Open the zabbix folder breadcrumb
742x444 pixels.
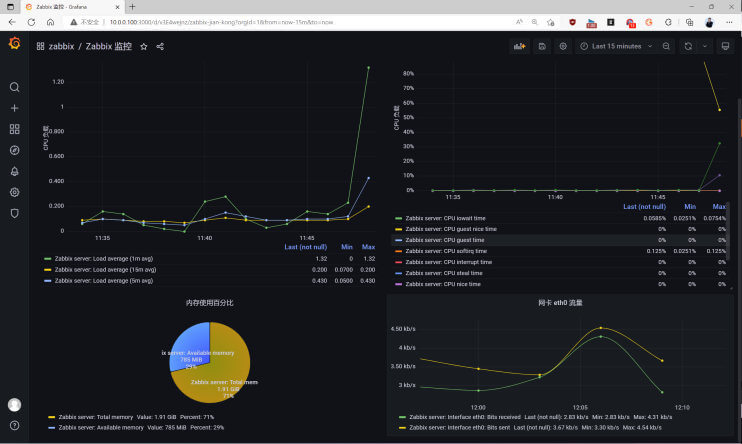coord(62,46)
